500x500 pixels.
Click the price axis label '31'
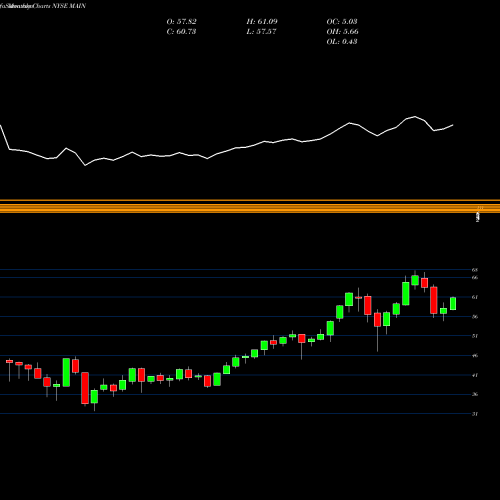pyautogui.click(x=475, y=414)
